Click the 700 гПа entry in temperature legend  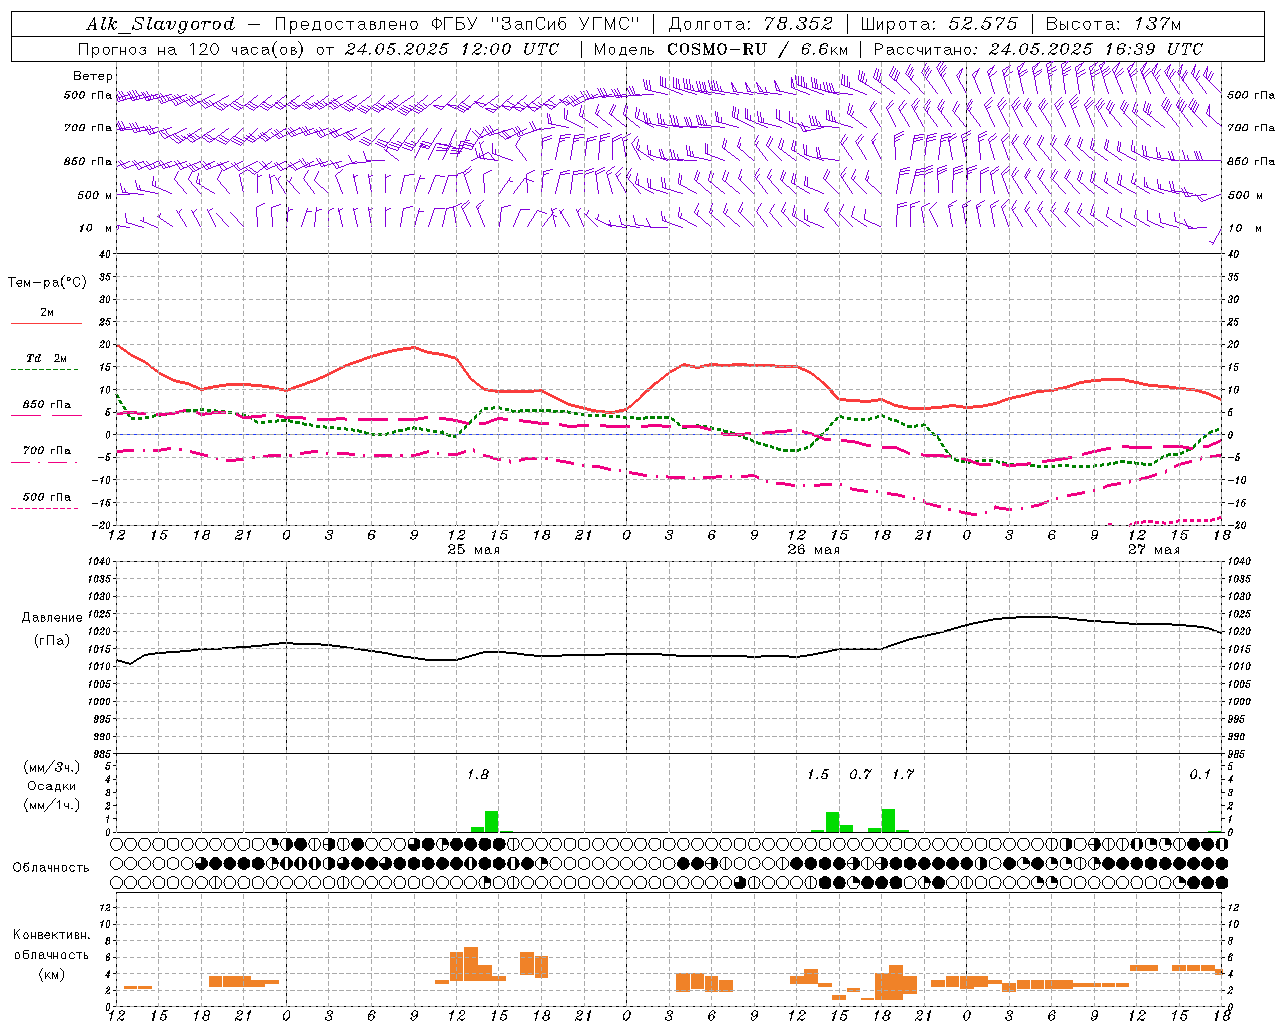tap(47, 450)
